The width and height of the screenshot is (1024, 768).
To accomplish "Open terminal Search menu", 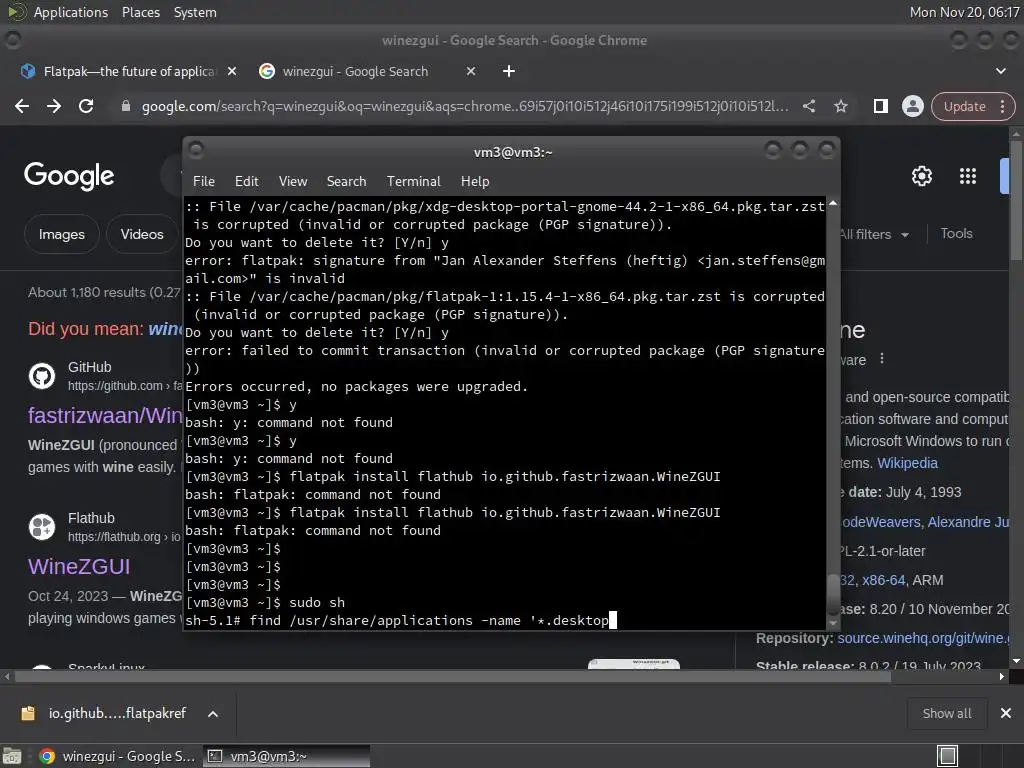I will click(346, 181).
